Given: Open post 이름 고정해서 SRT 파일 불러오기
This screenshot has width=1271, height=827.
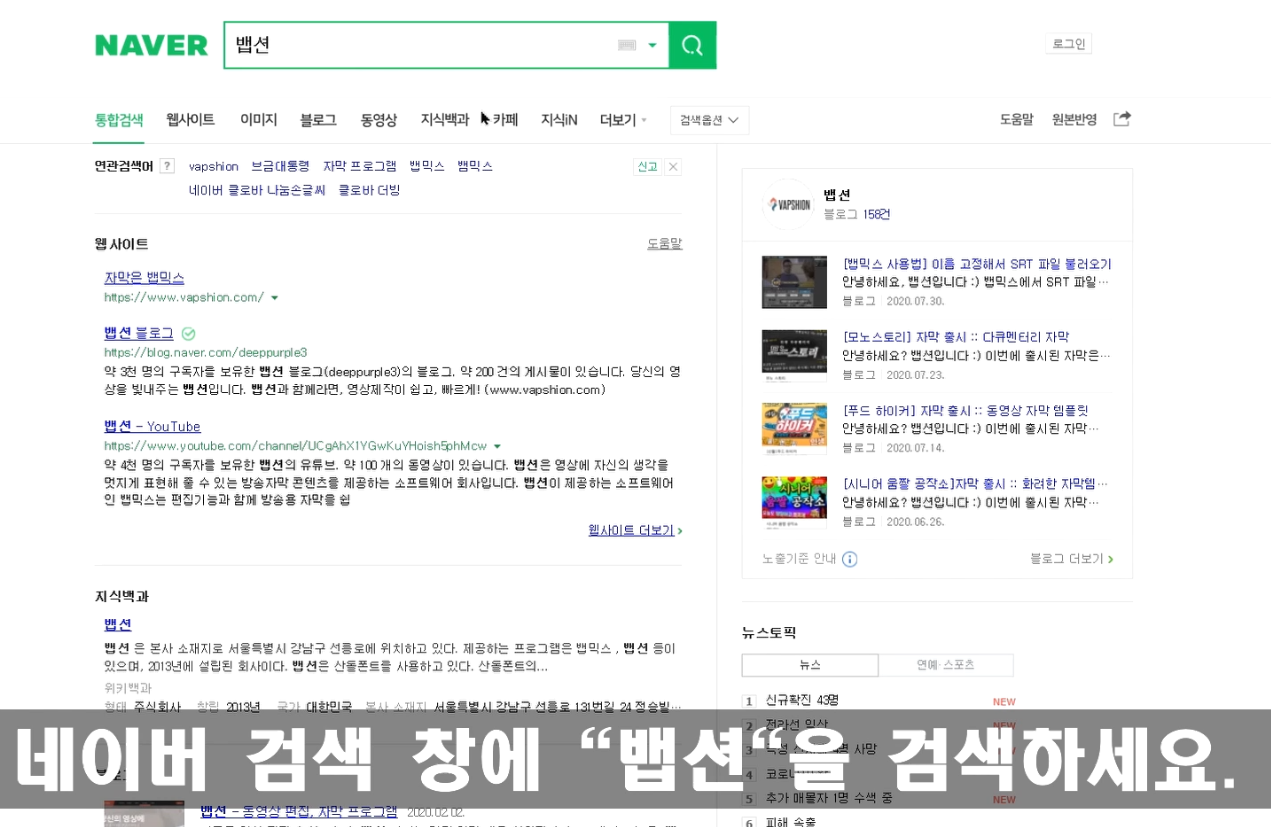Looking at the screenshot, I should (977, 264).
